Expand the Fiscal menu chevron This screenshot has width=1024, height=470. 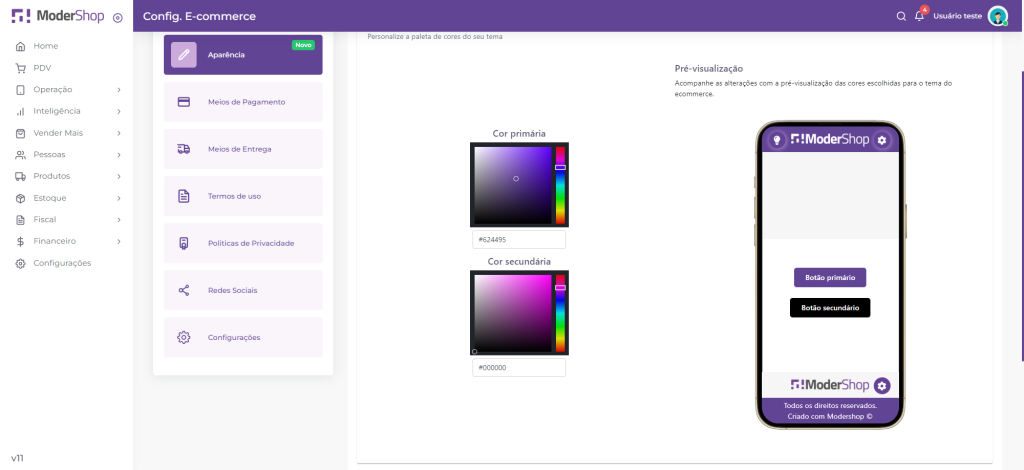point(119,219)
